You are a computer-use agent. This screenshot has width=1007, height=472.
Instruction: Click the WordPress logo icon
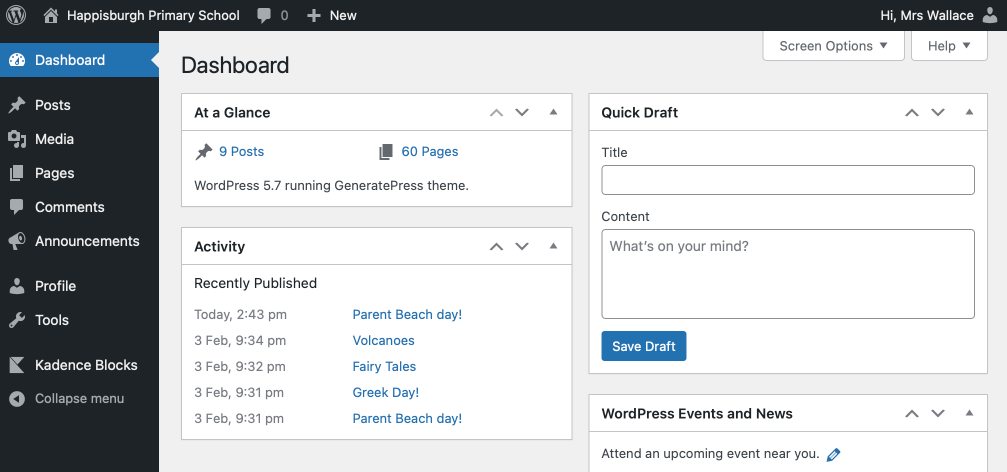[x=16, y=15]
